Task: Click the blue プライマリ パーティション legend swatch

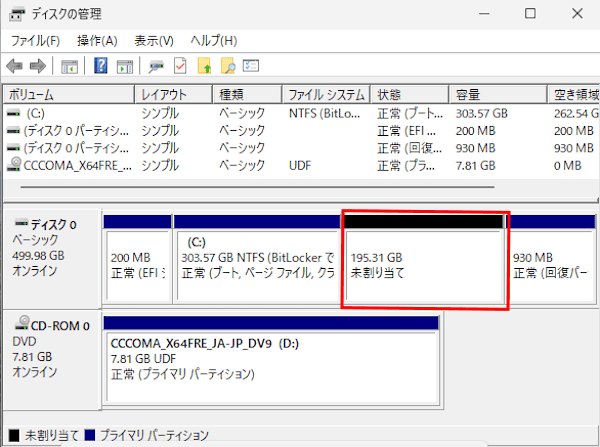Action: click(x=90, y=435)
